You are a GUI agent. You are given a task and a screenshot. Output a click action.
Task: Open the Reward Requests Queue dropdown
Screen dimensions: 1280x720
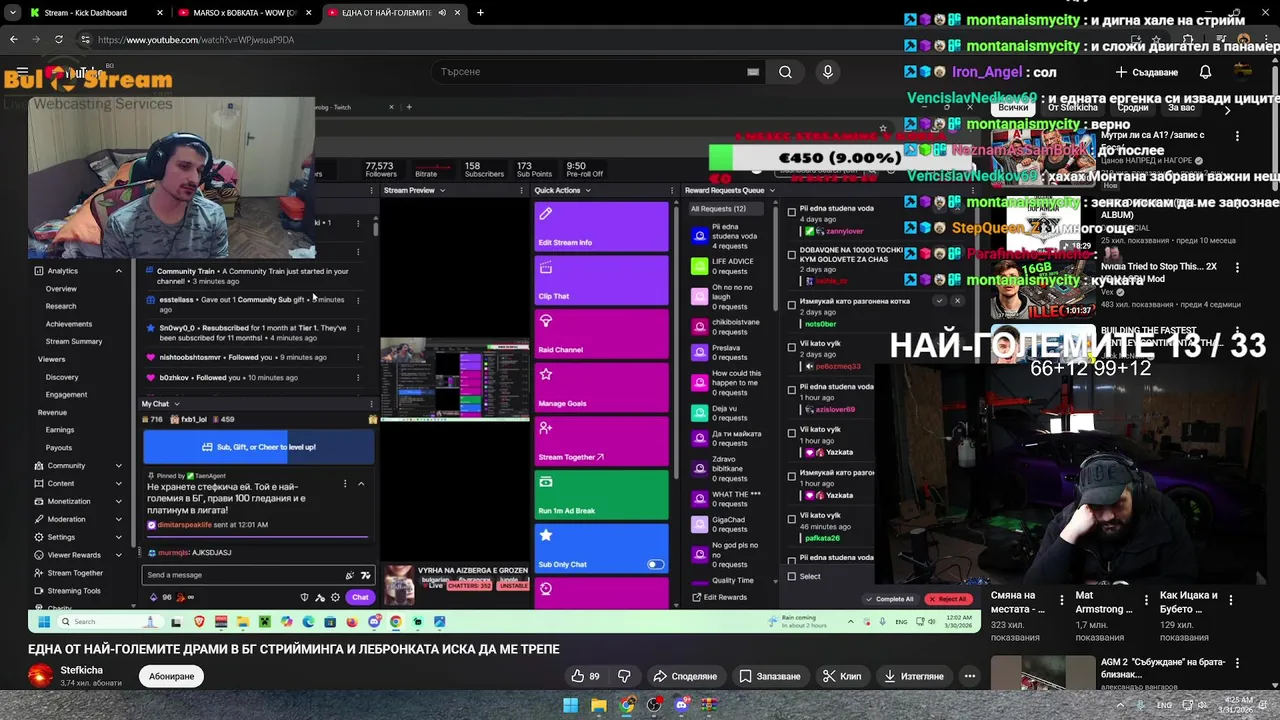tap(773, 190)
